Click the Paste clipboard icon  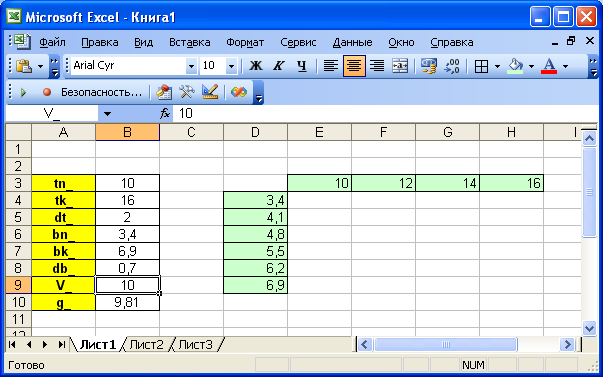pos(24,66)
